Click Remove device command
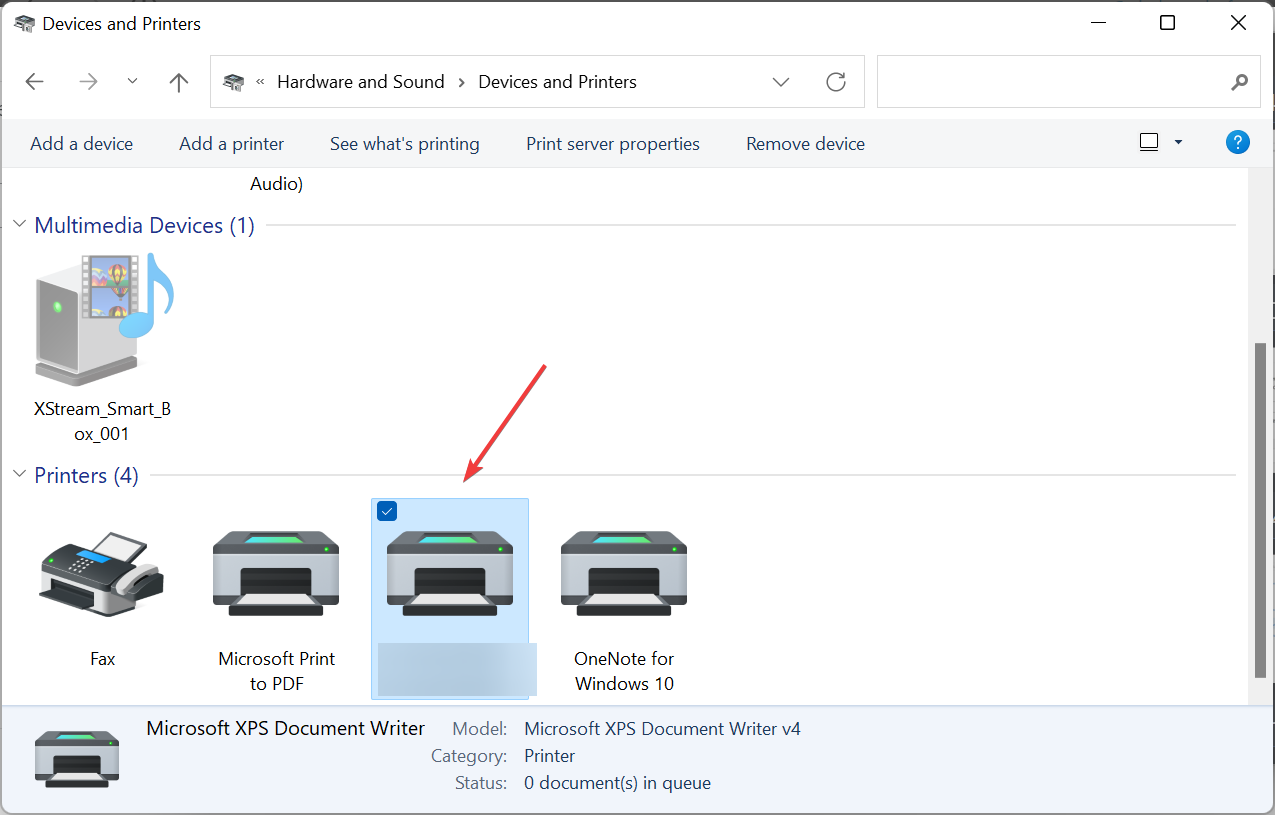 [x=805, y=144]
